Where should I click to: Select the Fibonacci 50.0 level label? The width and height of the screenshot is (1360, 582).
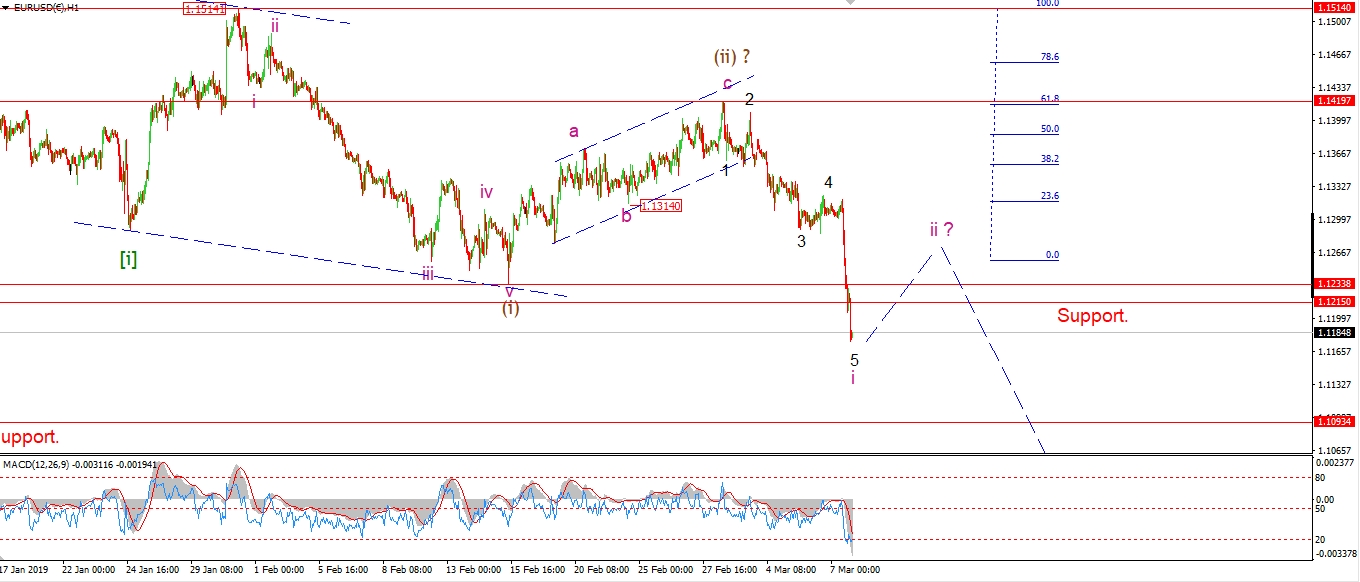tap(1049, 129)
